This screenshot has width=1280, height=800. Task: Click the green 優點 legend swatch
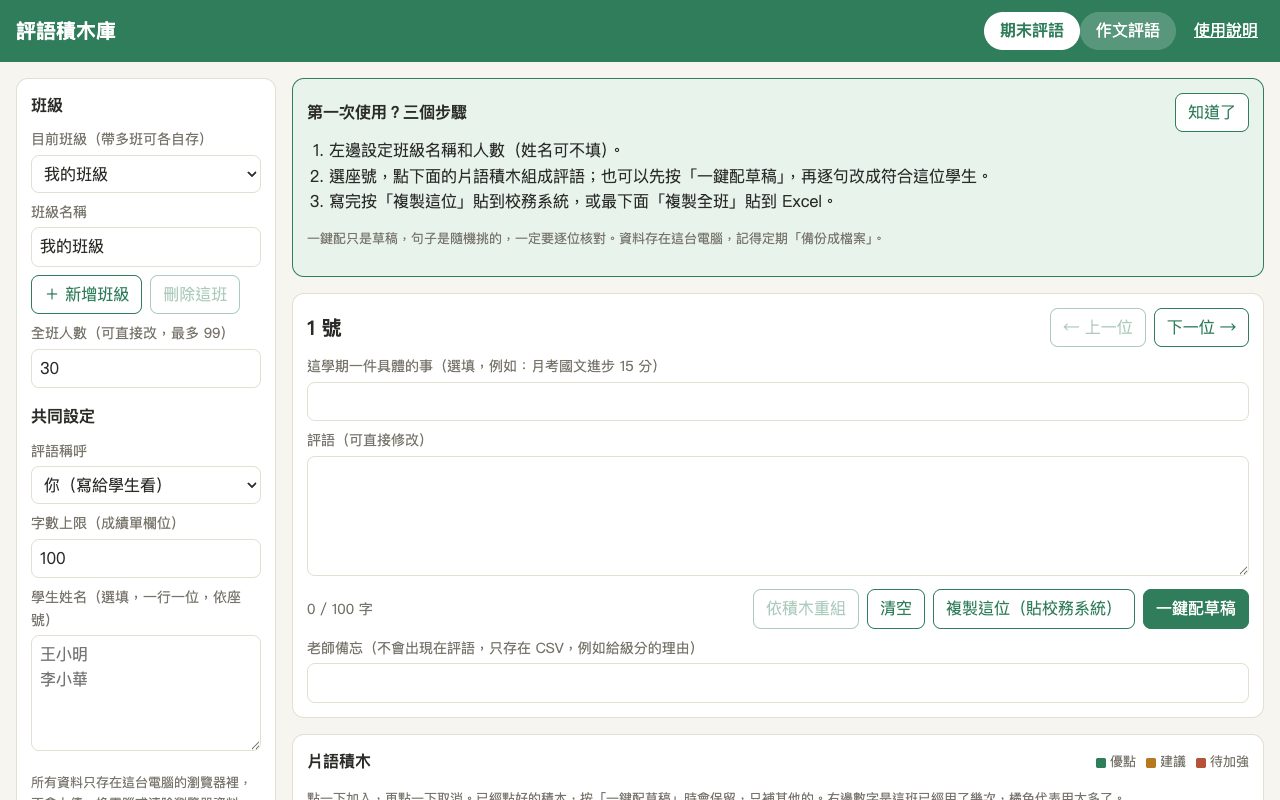(x=1101, y=762)
